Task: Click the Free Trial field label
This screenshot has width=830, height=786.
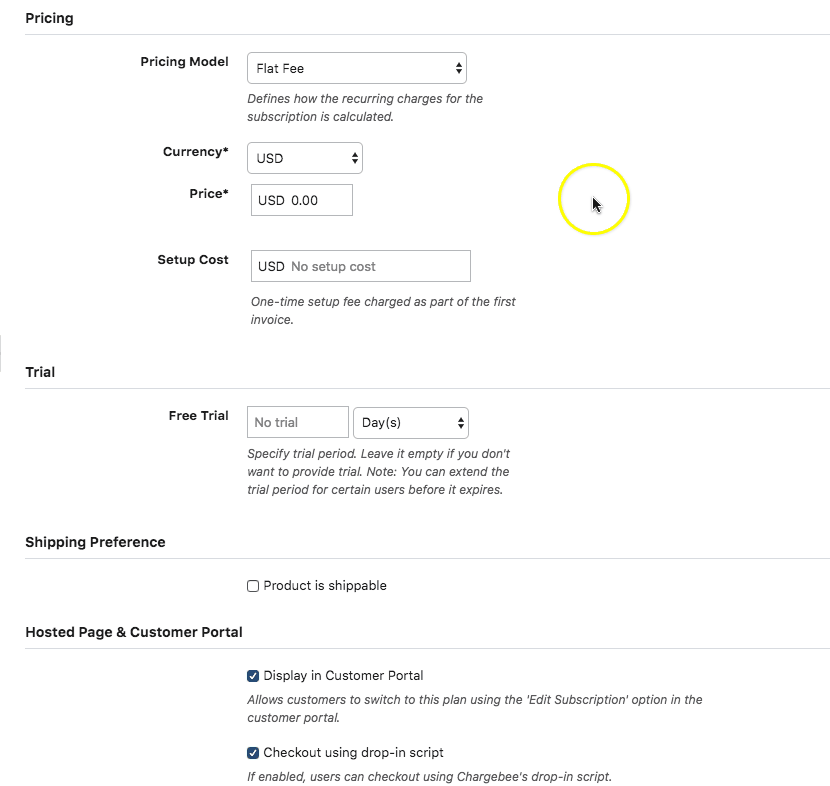Action: (198, 416)
